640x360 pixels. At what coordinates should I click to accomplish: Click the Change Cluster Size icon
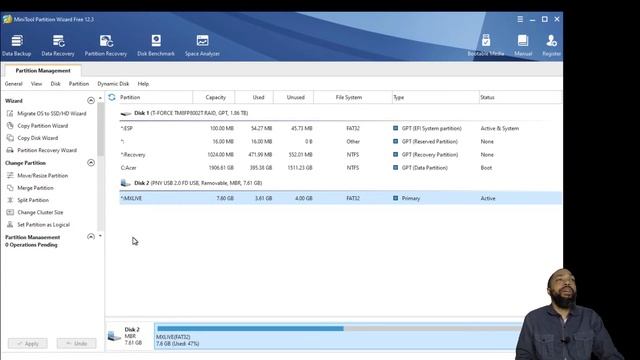click(10, 212)
